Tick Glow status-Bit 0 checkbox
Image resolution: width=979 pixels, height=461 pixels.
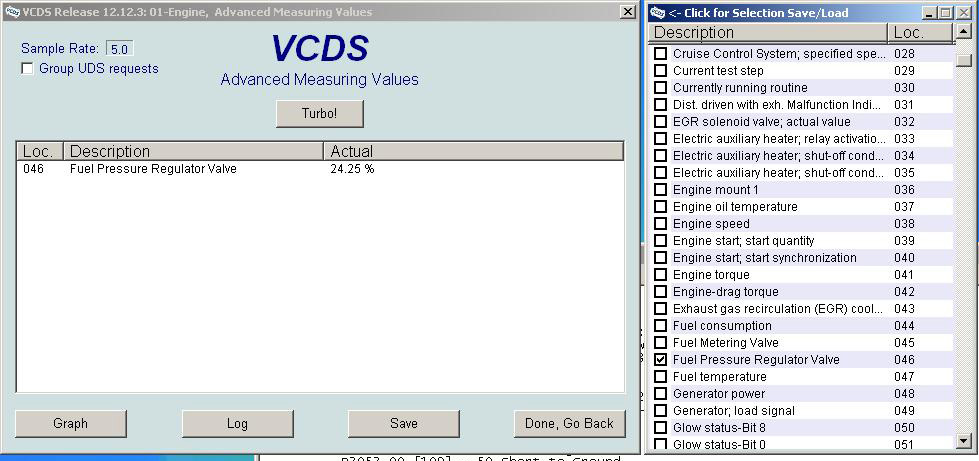click(x=660, y=445)
